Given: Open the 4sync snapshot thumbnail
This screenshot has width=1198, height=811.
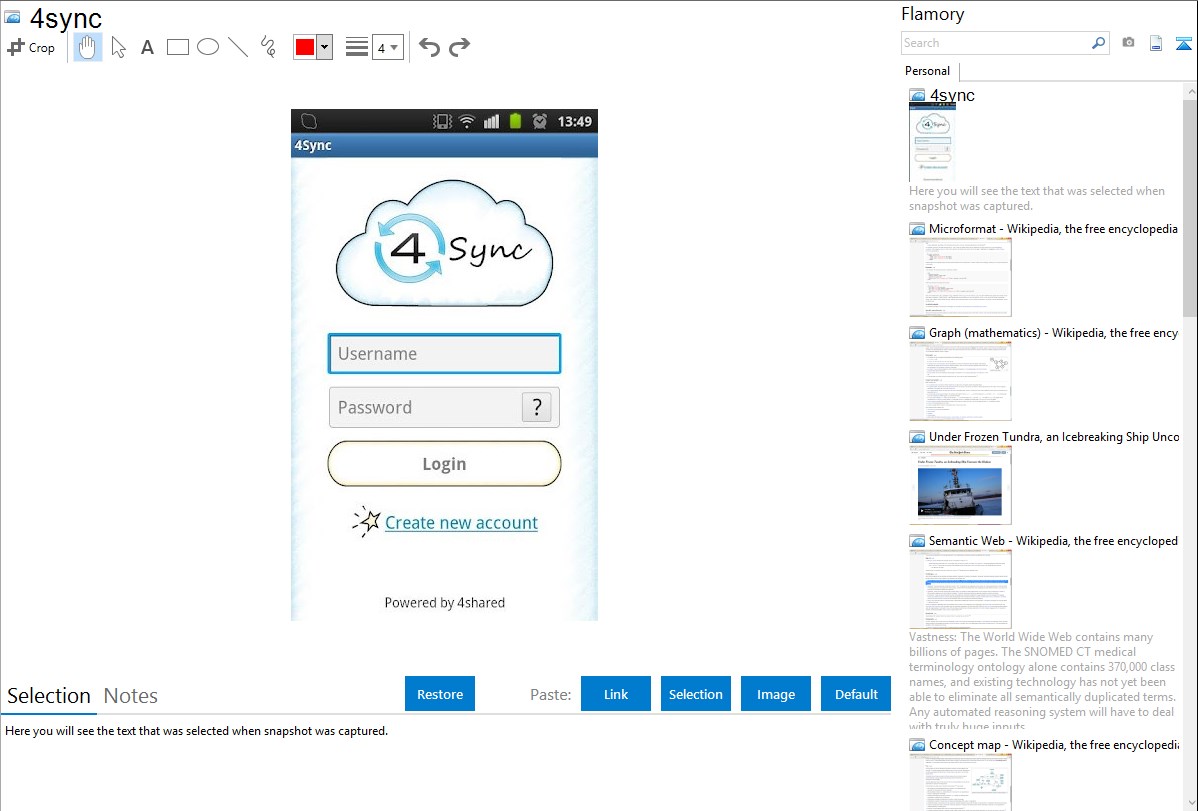Looking at the screenshot, I should (x=932, y=143).
